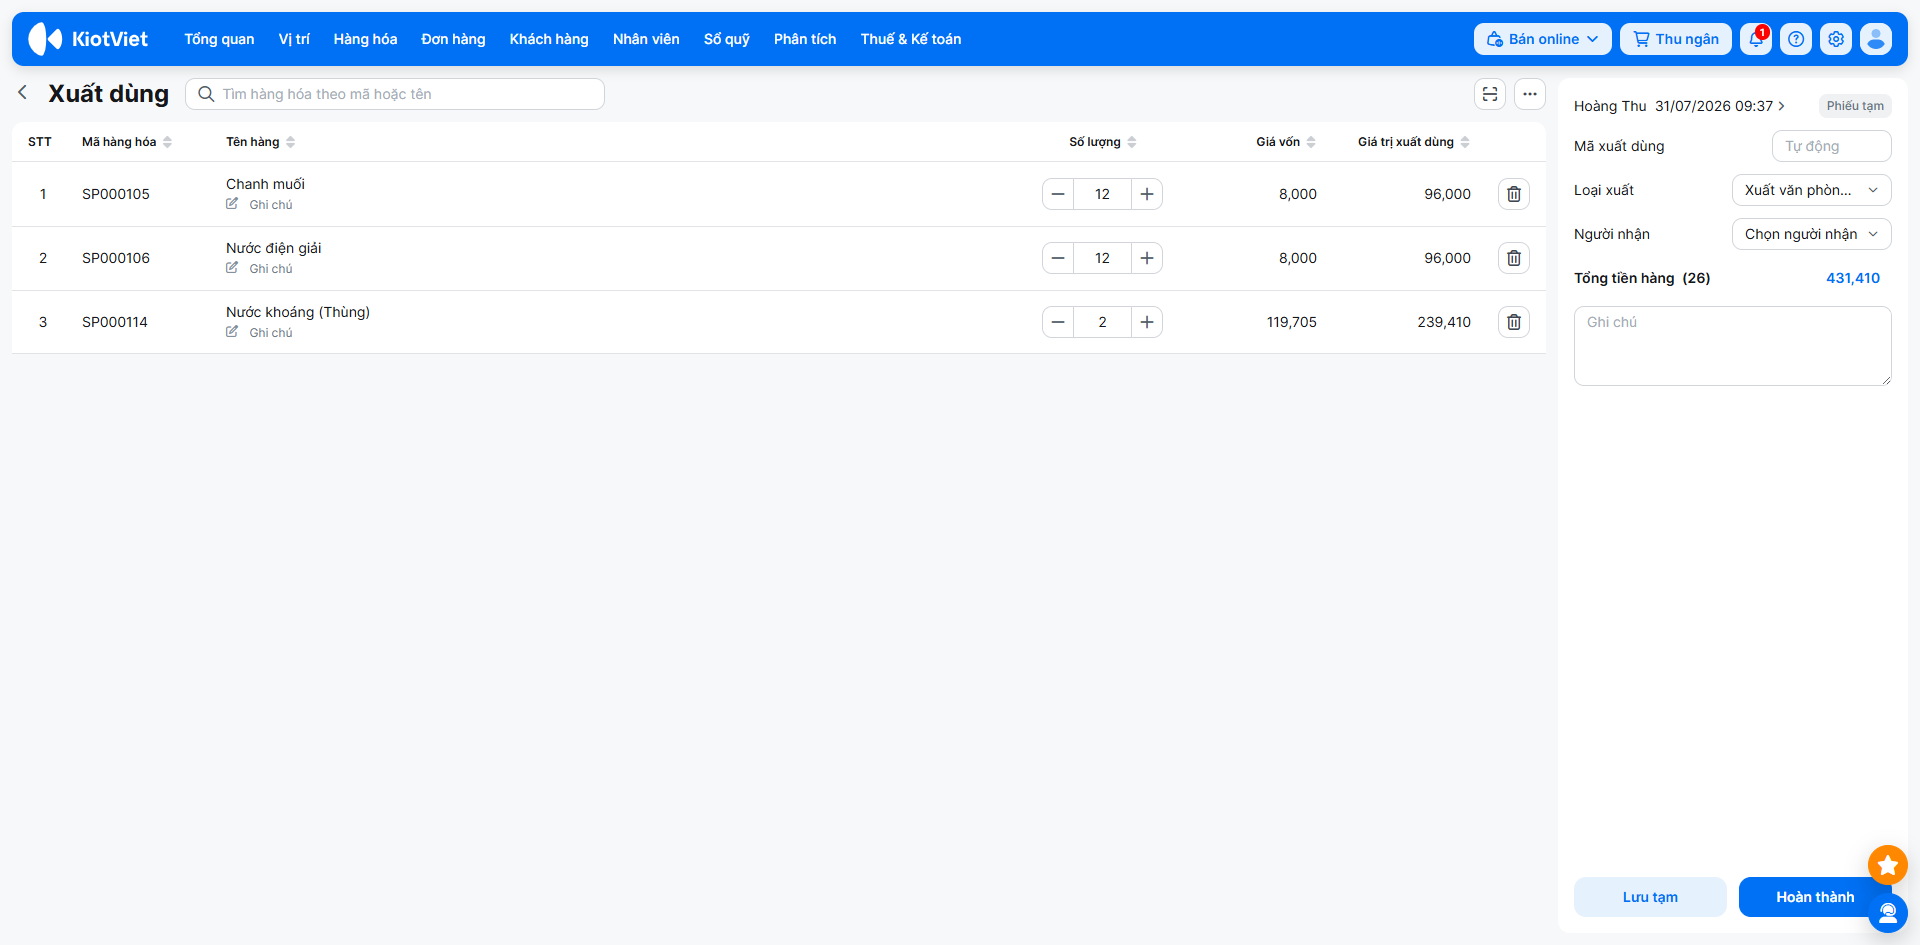Click the Hoàng Thu user name
The image size is (1920, 945).
(1610, 106)
